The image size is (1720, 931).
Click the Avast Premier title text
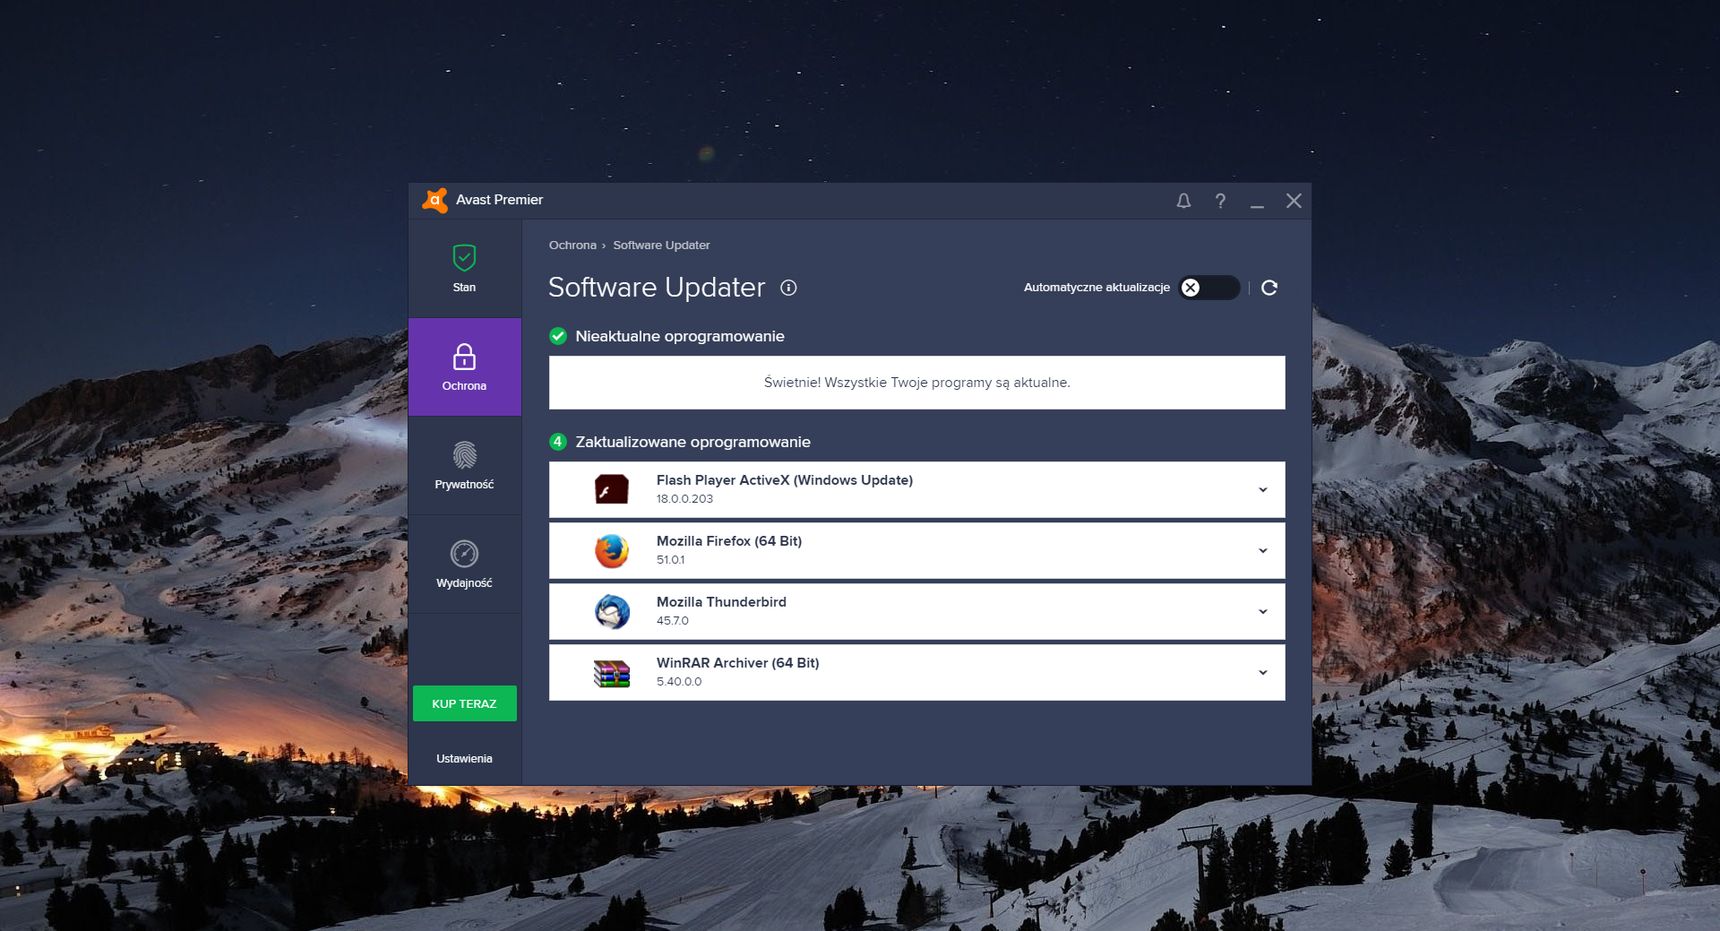(499, 200)
